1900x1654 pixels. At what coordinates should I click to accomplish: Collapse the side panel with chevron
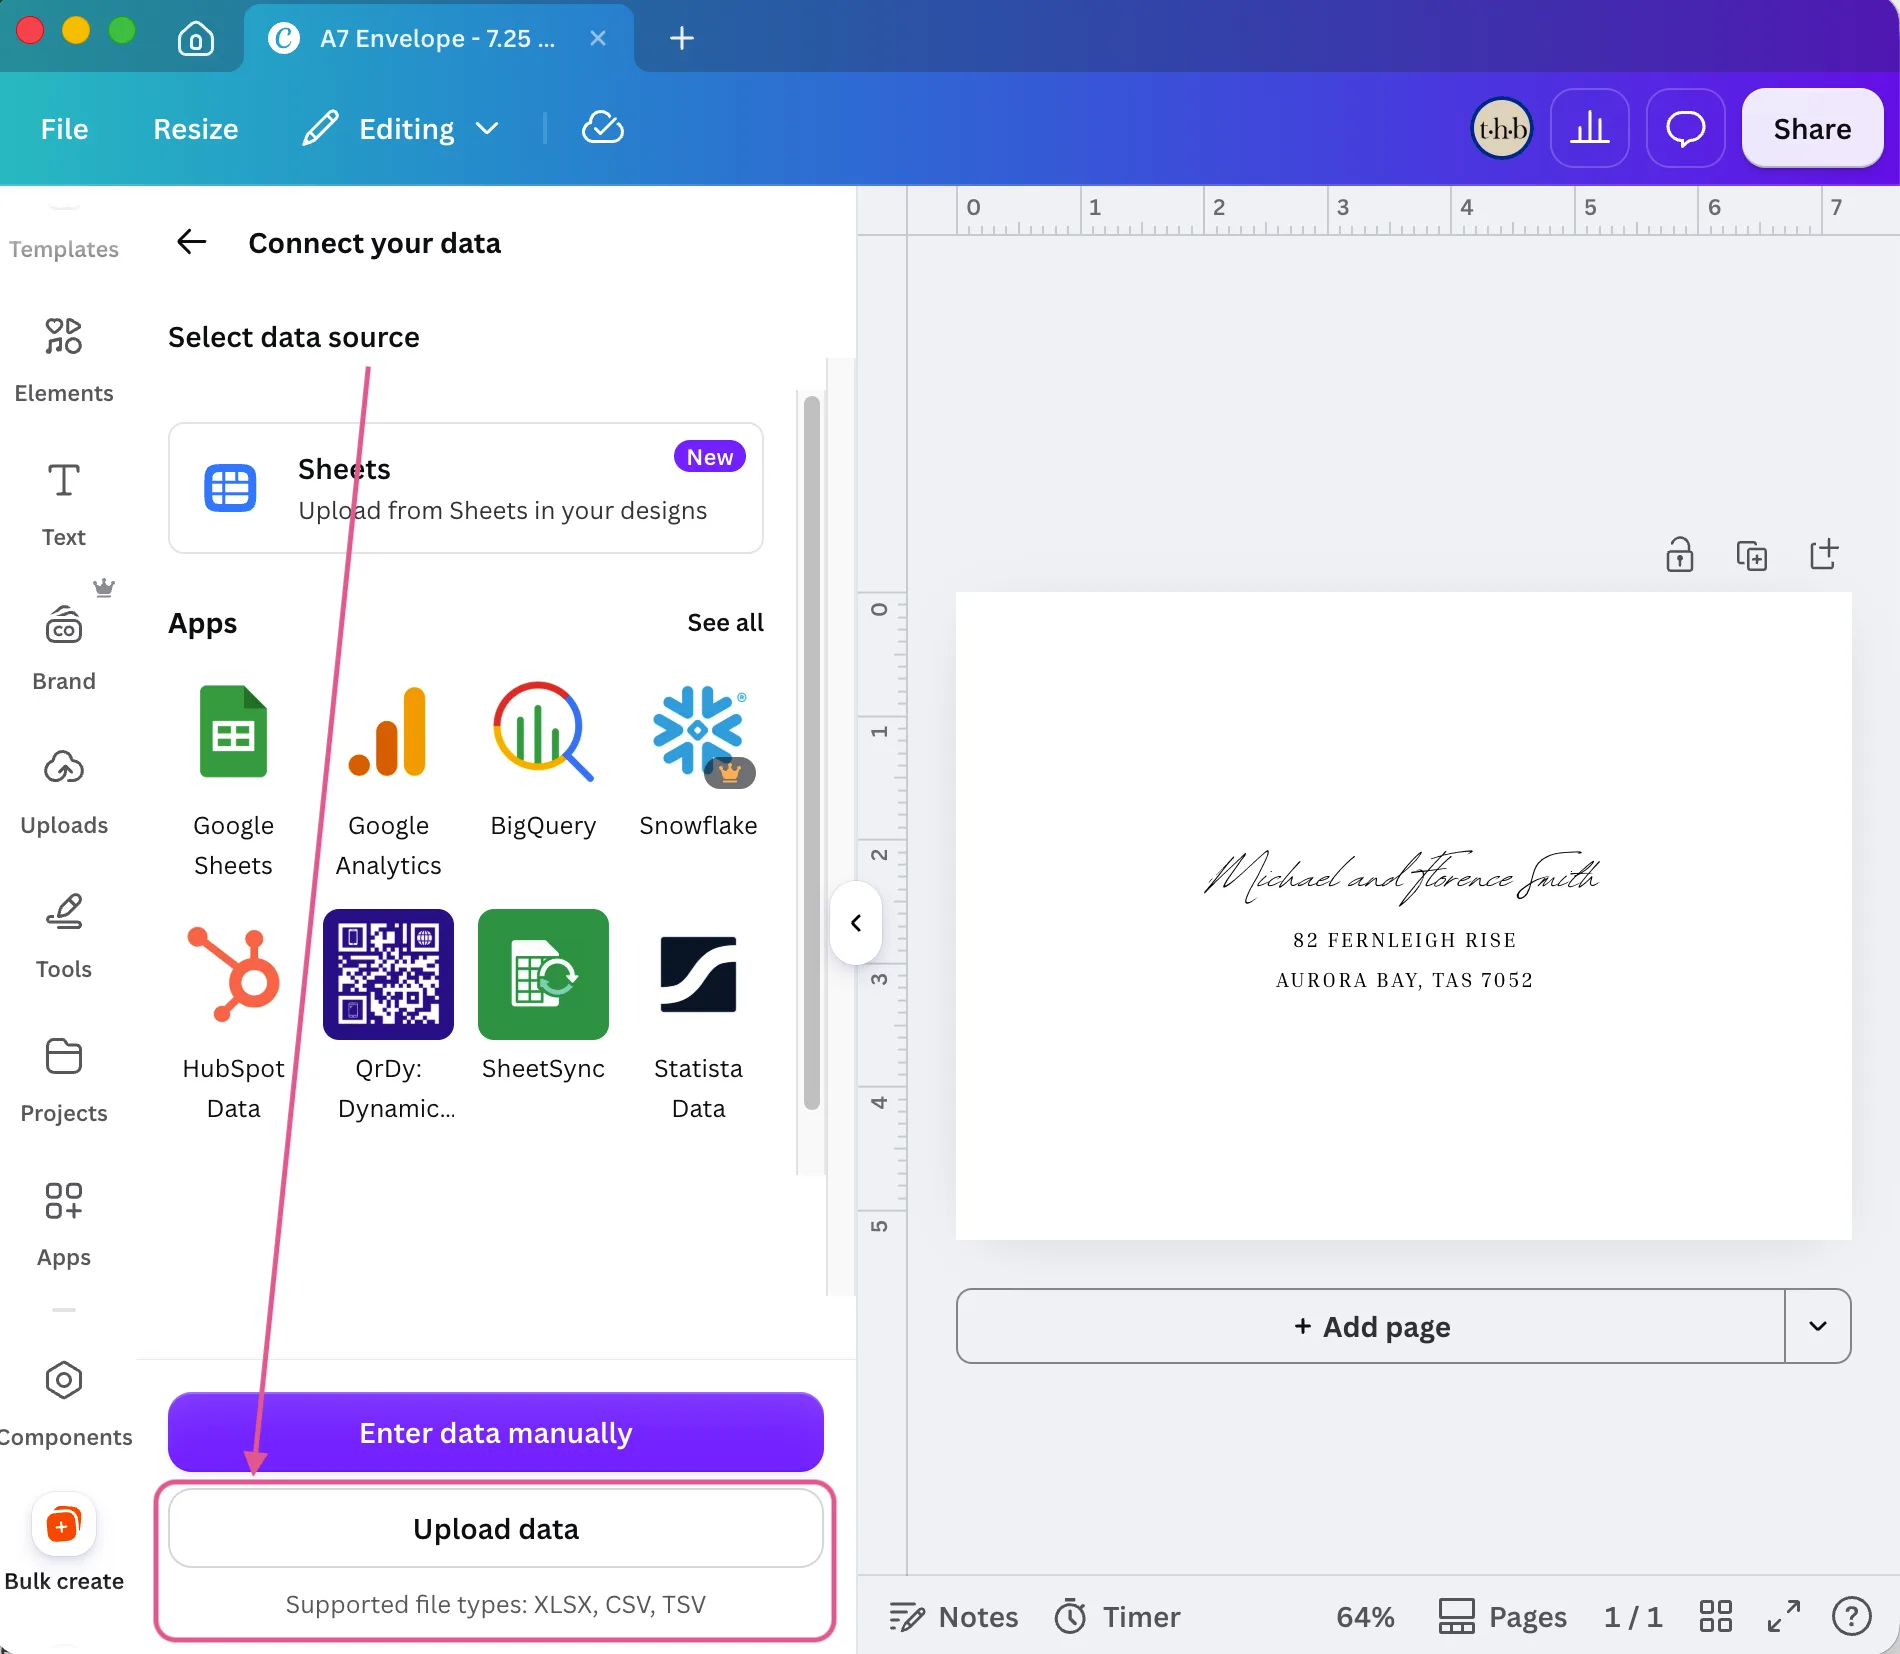pyautogui.click(x=856, y=922)
